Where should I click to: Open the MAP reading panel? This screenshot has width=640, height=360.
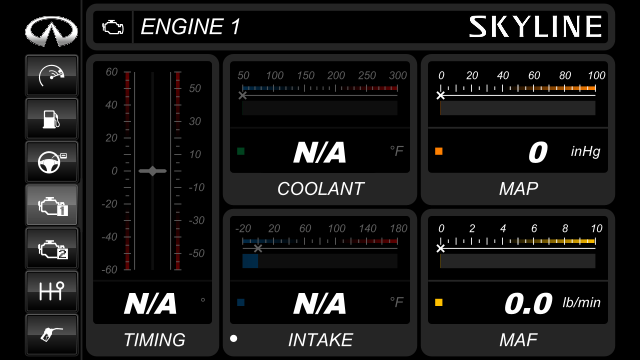point(518,151)
